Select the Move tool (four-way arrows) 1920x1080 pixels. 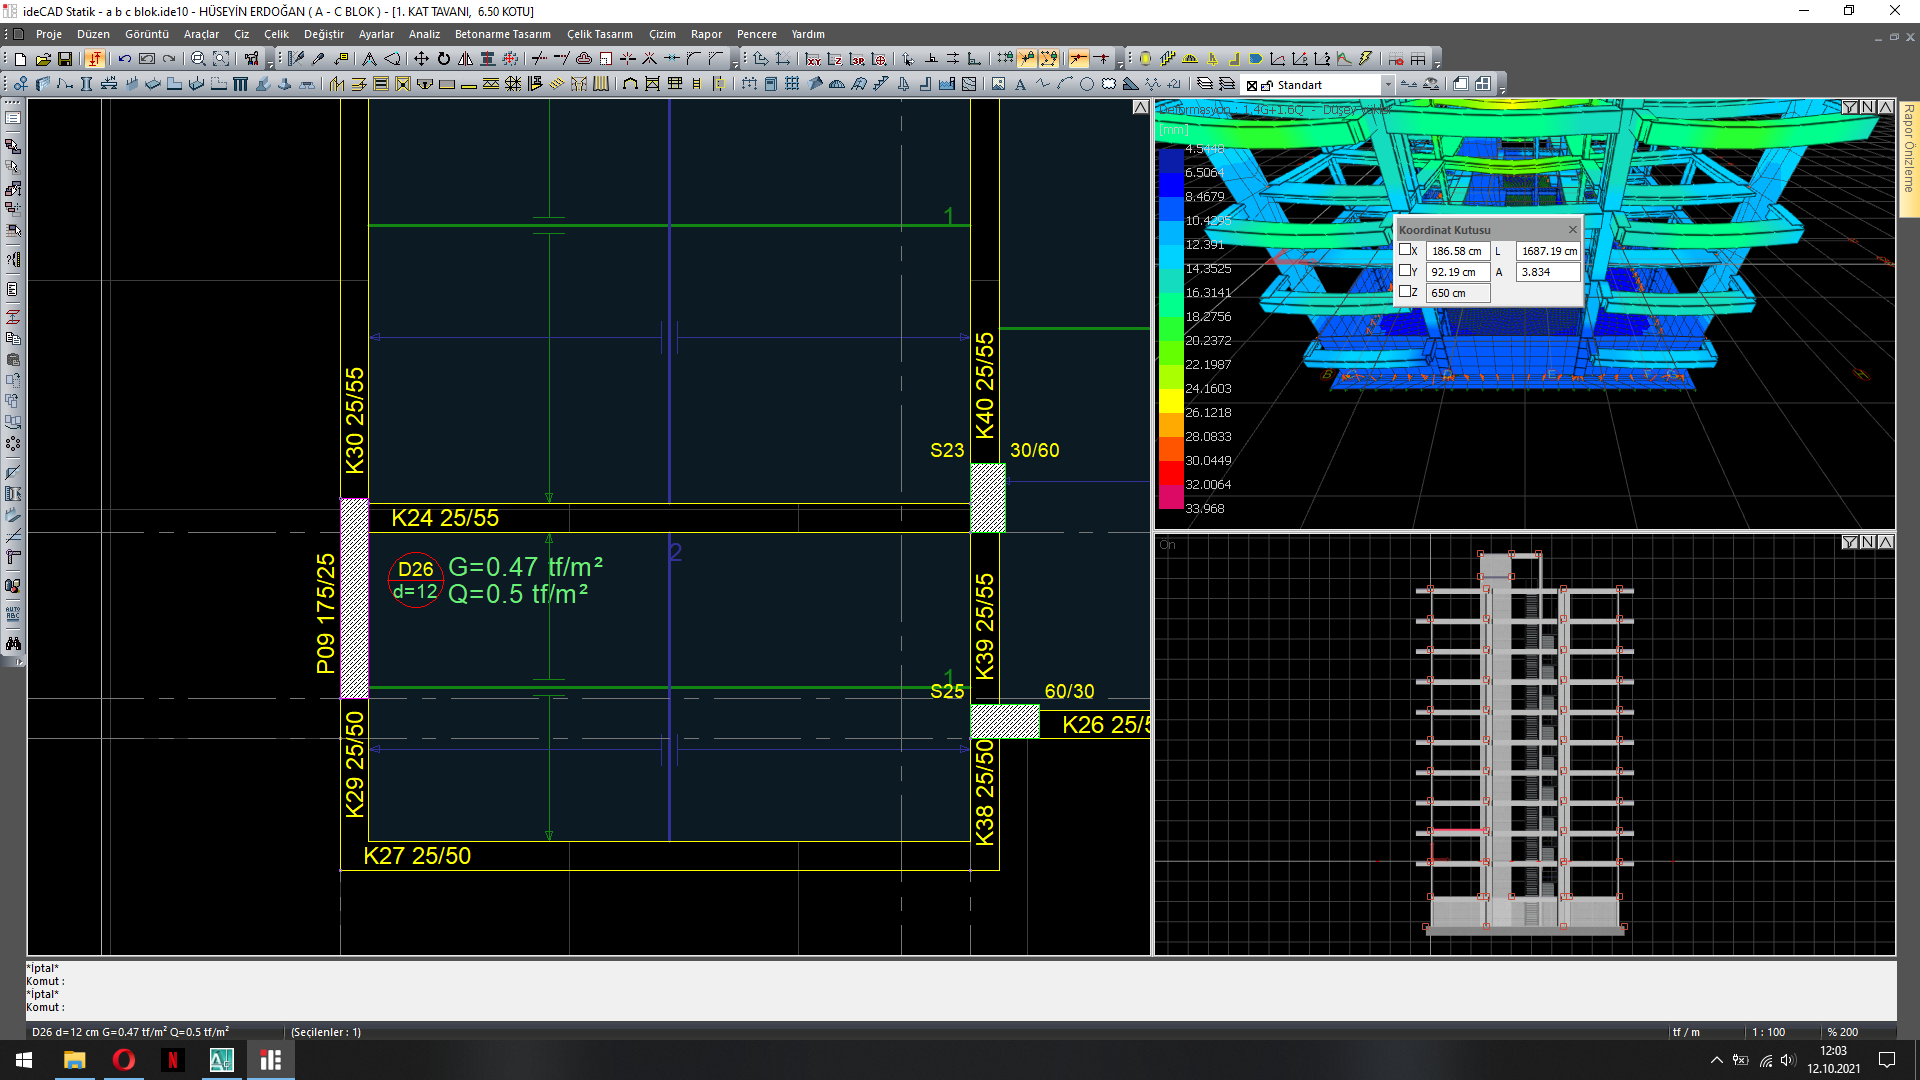(x=421, y=59)
